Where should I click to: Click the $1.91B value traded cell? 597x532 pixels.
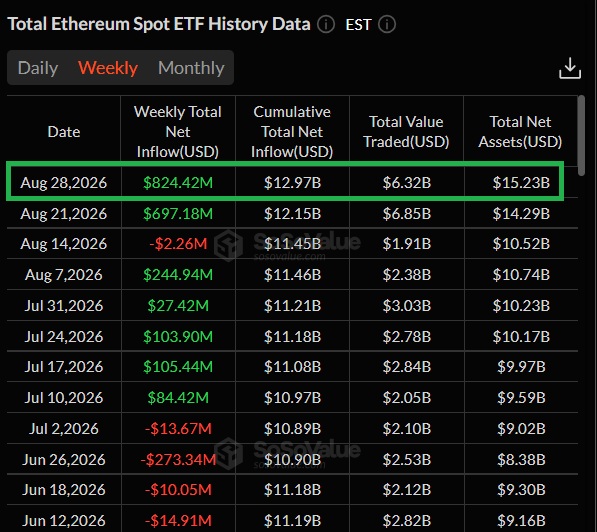407,244
